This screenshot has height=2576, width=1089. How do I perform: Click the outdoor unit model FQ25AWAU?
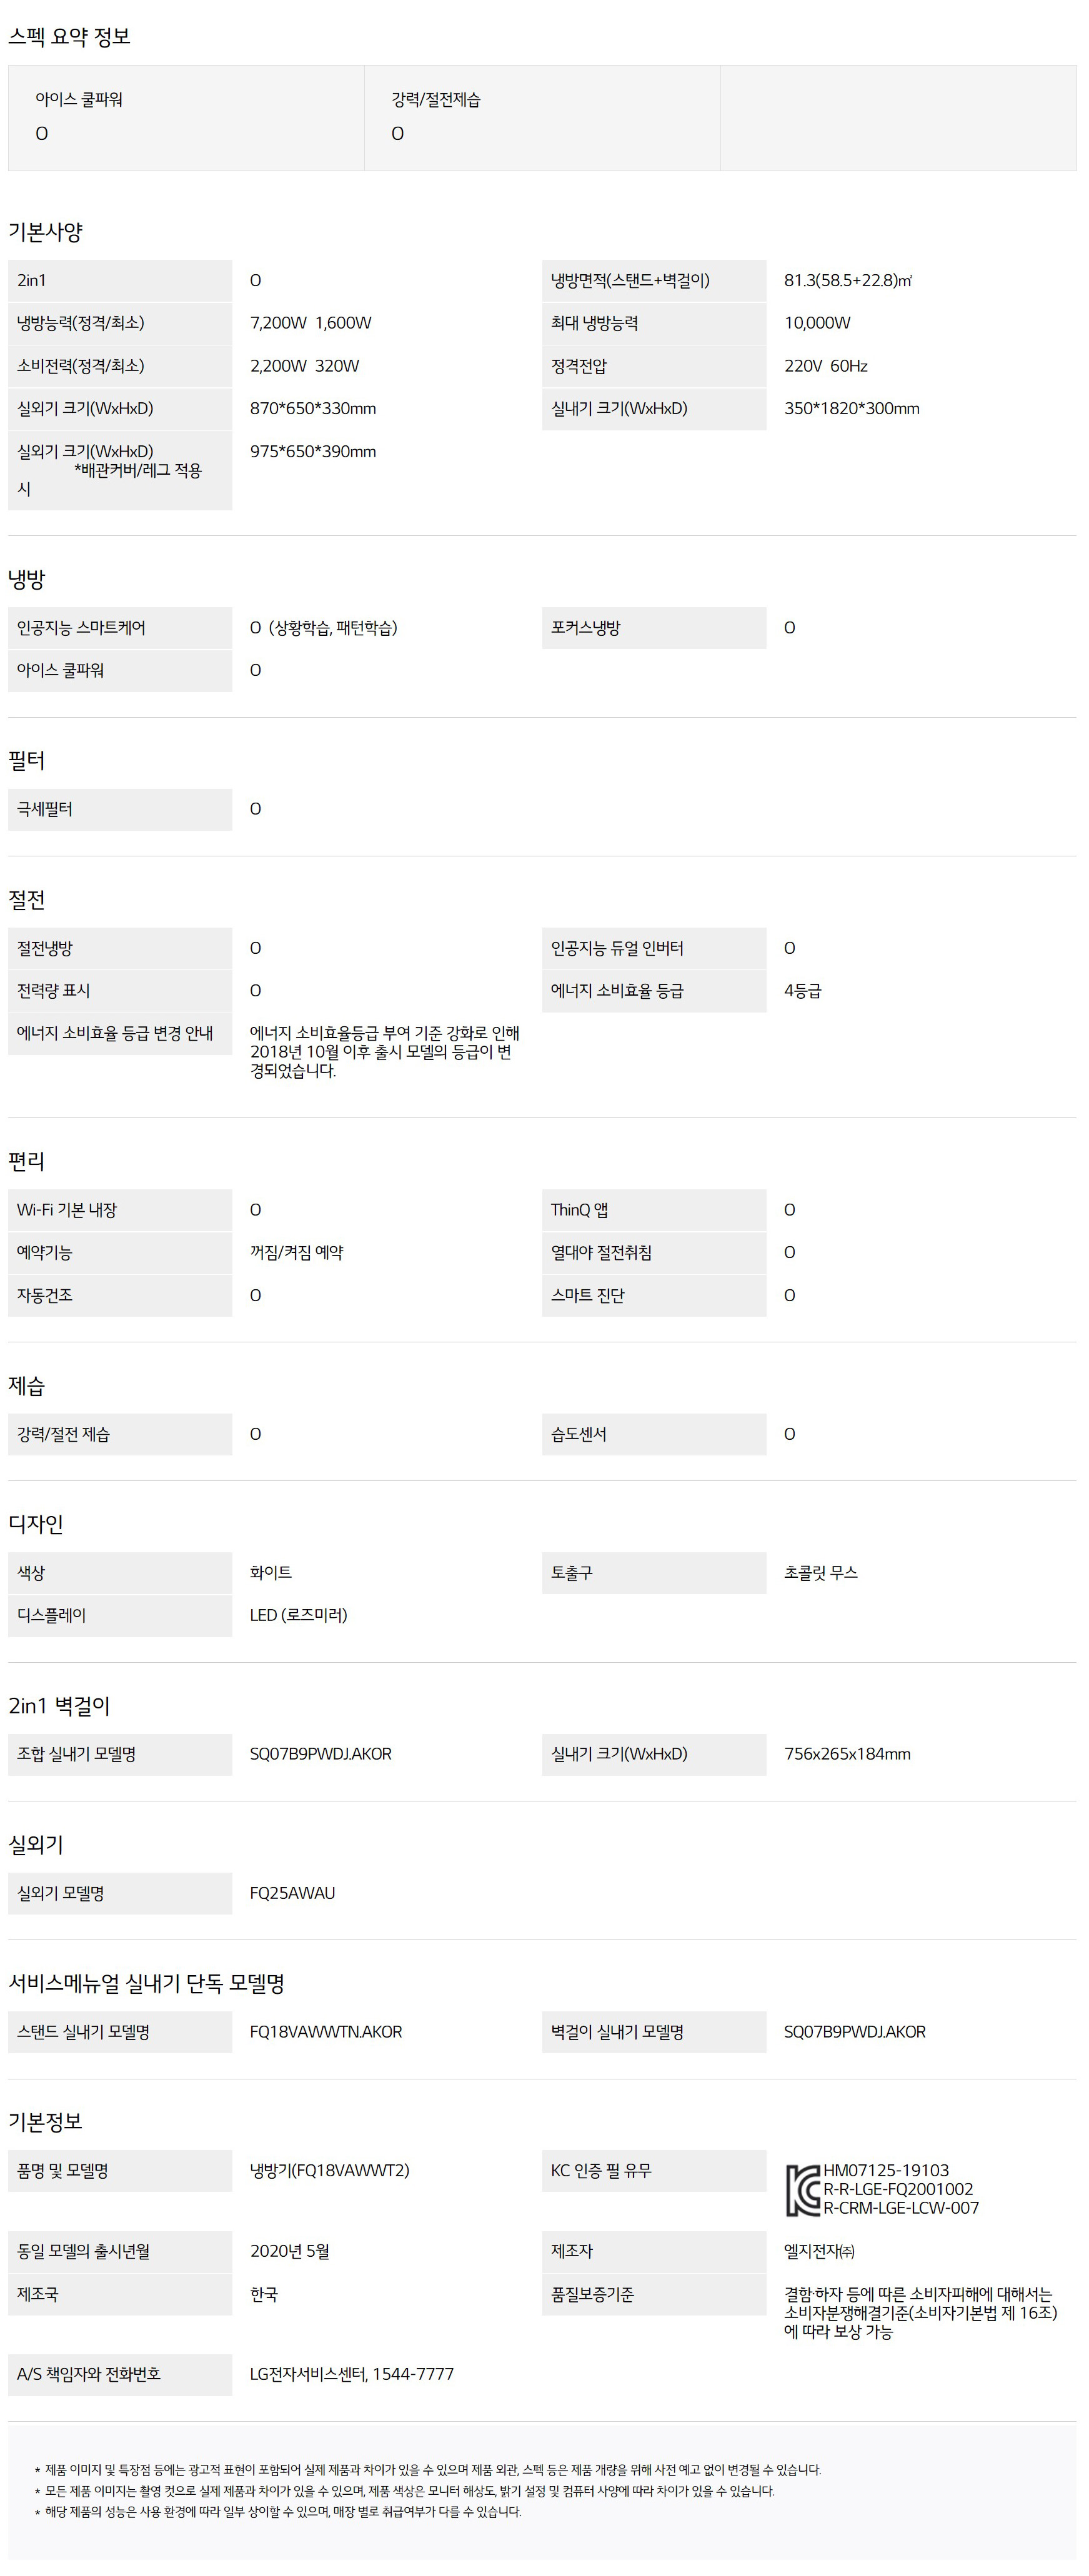click(293, 1892)
